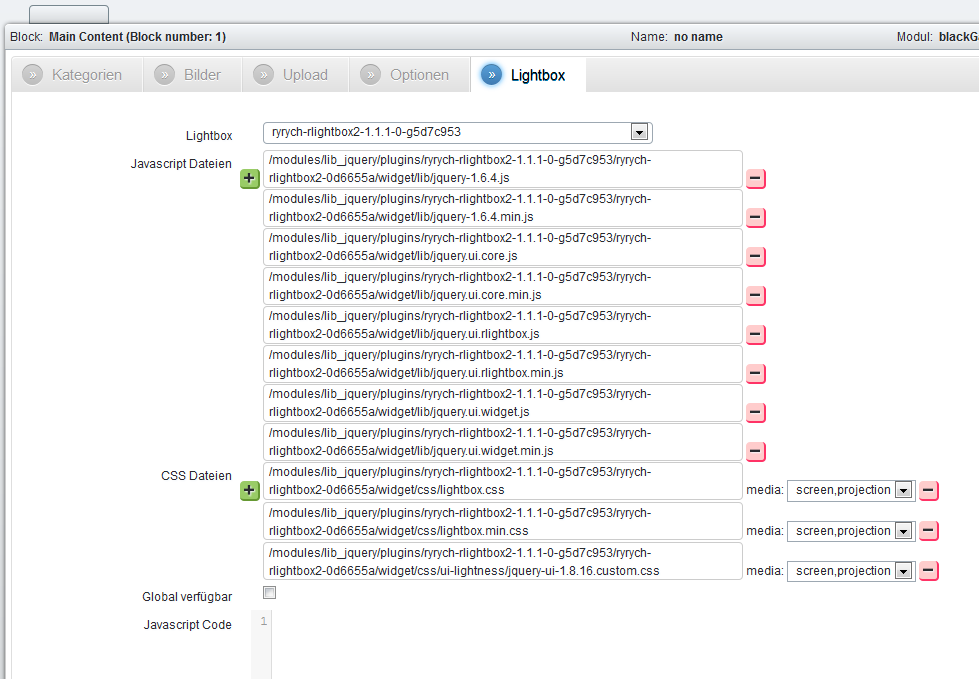Delete the jquery.ui.core.js entry
Screen dimensions: 979x679
(756, 257)
